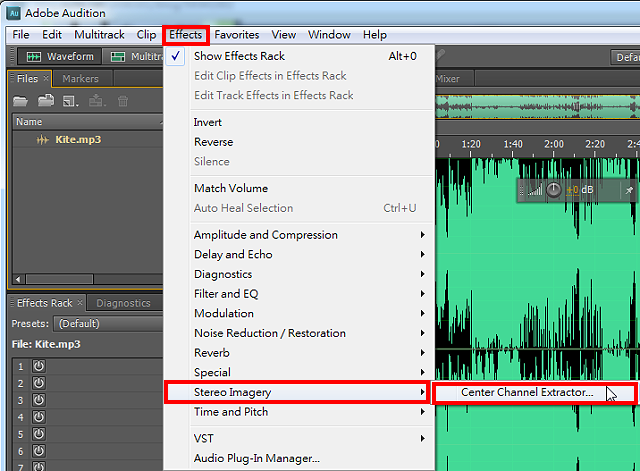Viewport: 640px width, 471px height.
Task: Select Invert effect
Action: pos(299,122)
